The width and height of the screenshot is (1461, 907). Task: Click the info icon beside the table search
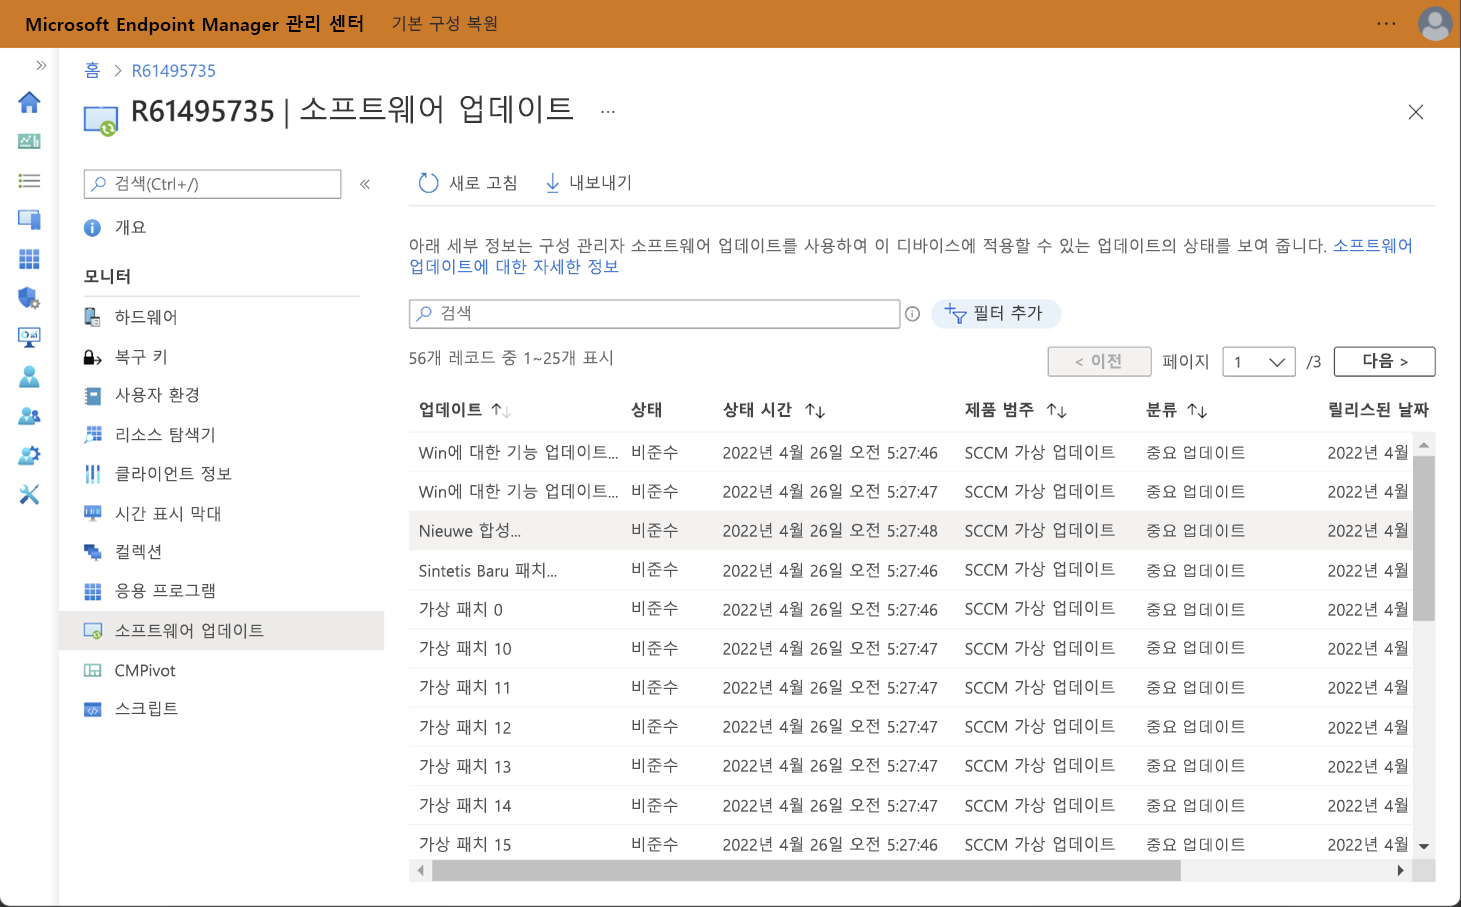click(912, 314)
